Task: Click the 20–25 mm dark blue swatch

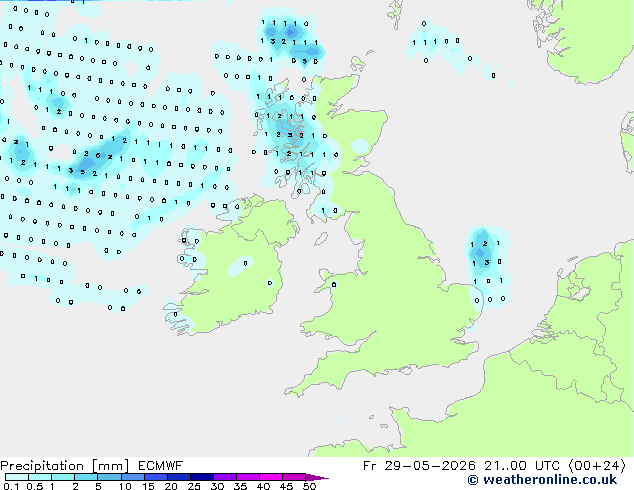Action: 178,477
